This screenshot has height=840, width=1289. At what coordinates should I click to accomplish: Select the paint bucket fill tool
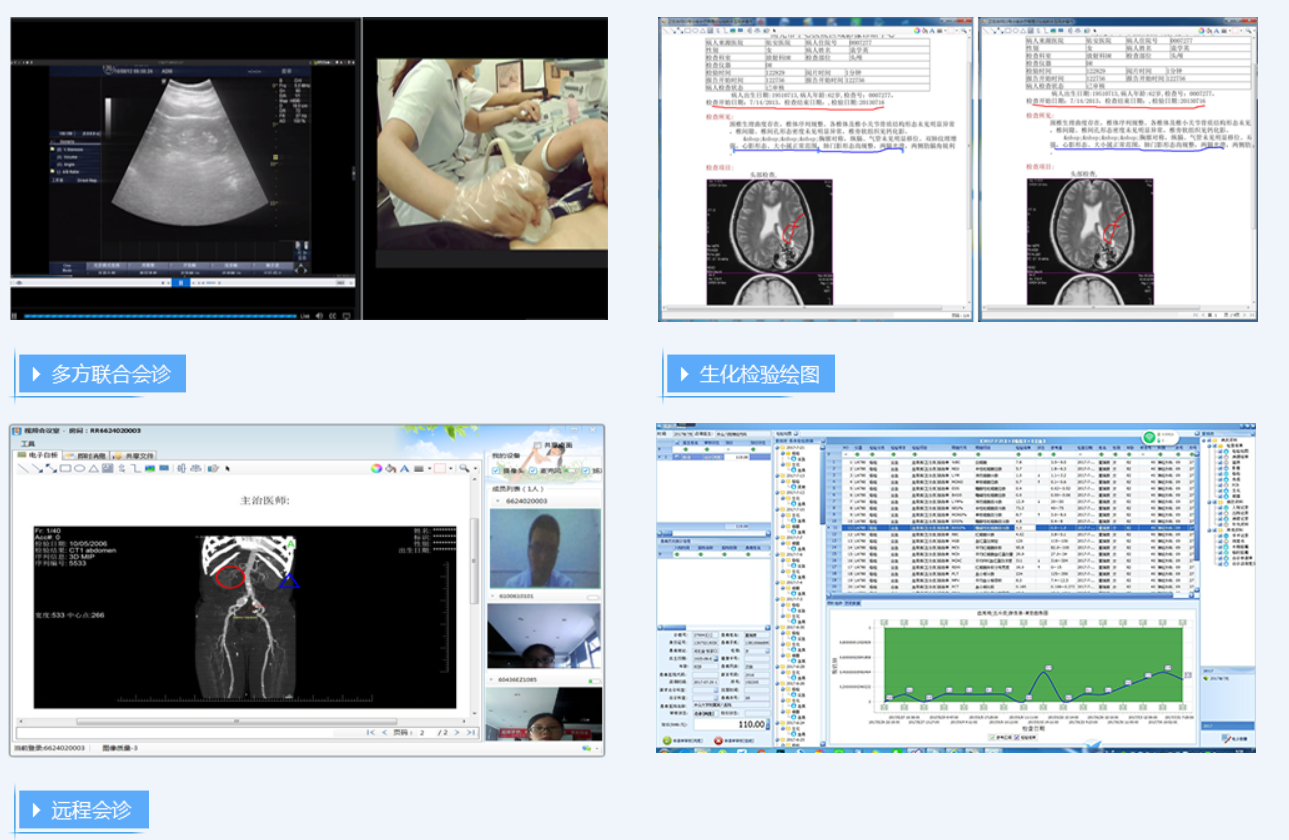[391, 468]
